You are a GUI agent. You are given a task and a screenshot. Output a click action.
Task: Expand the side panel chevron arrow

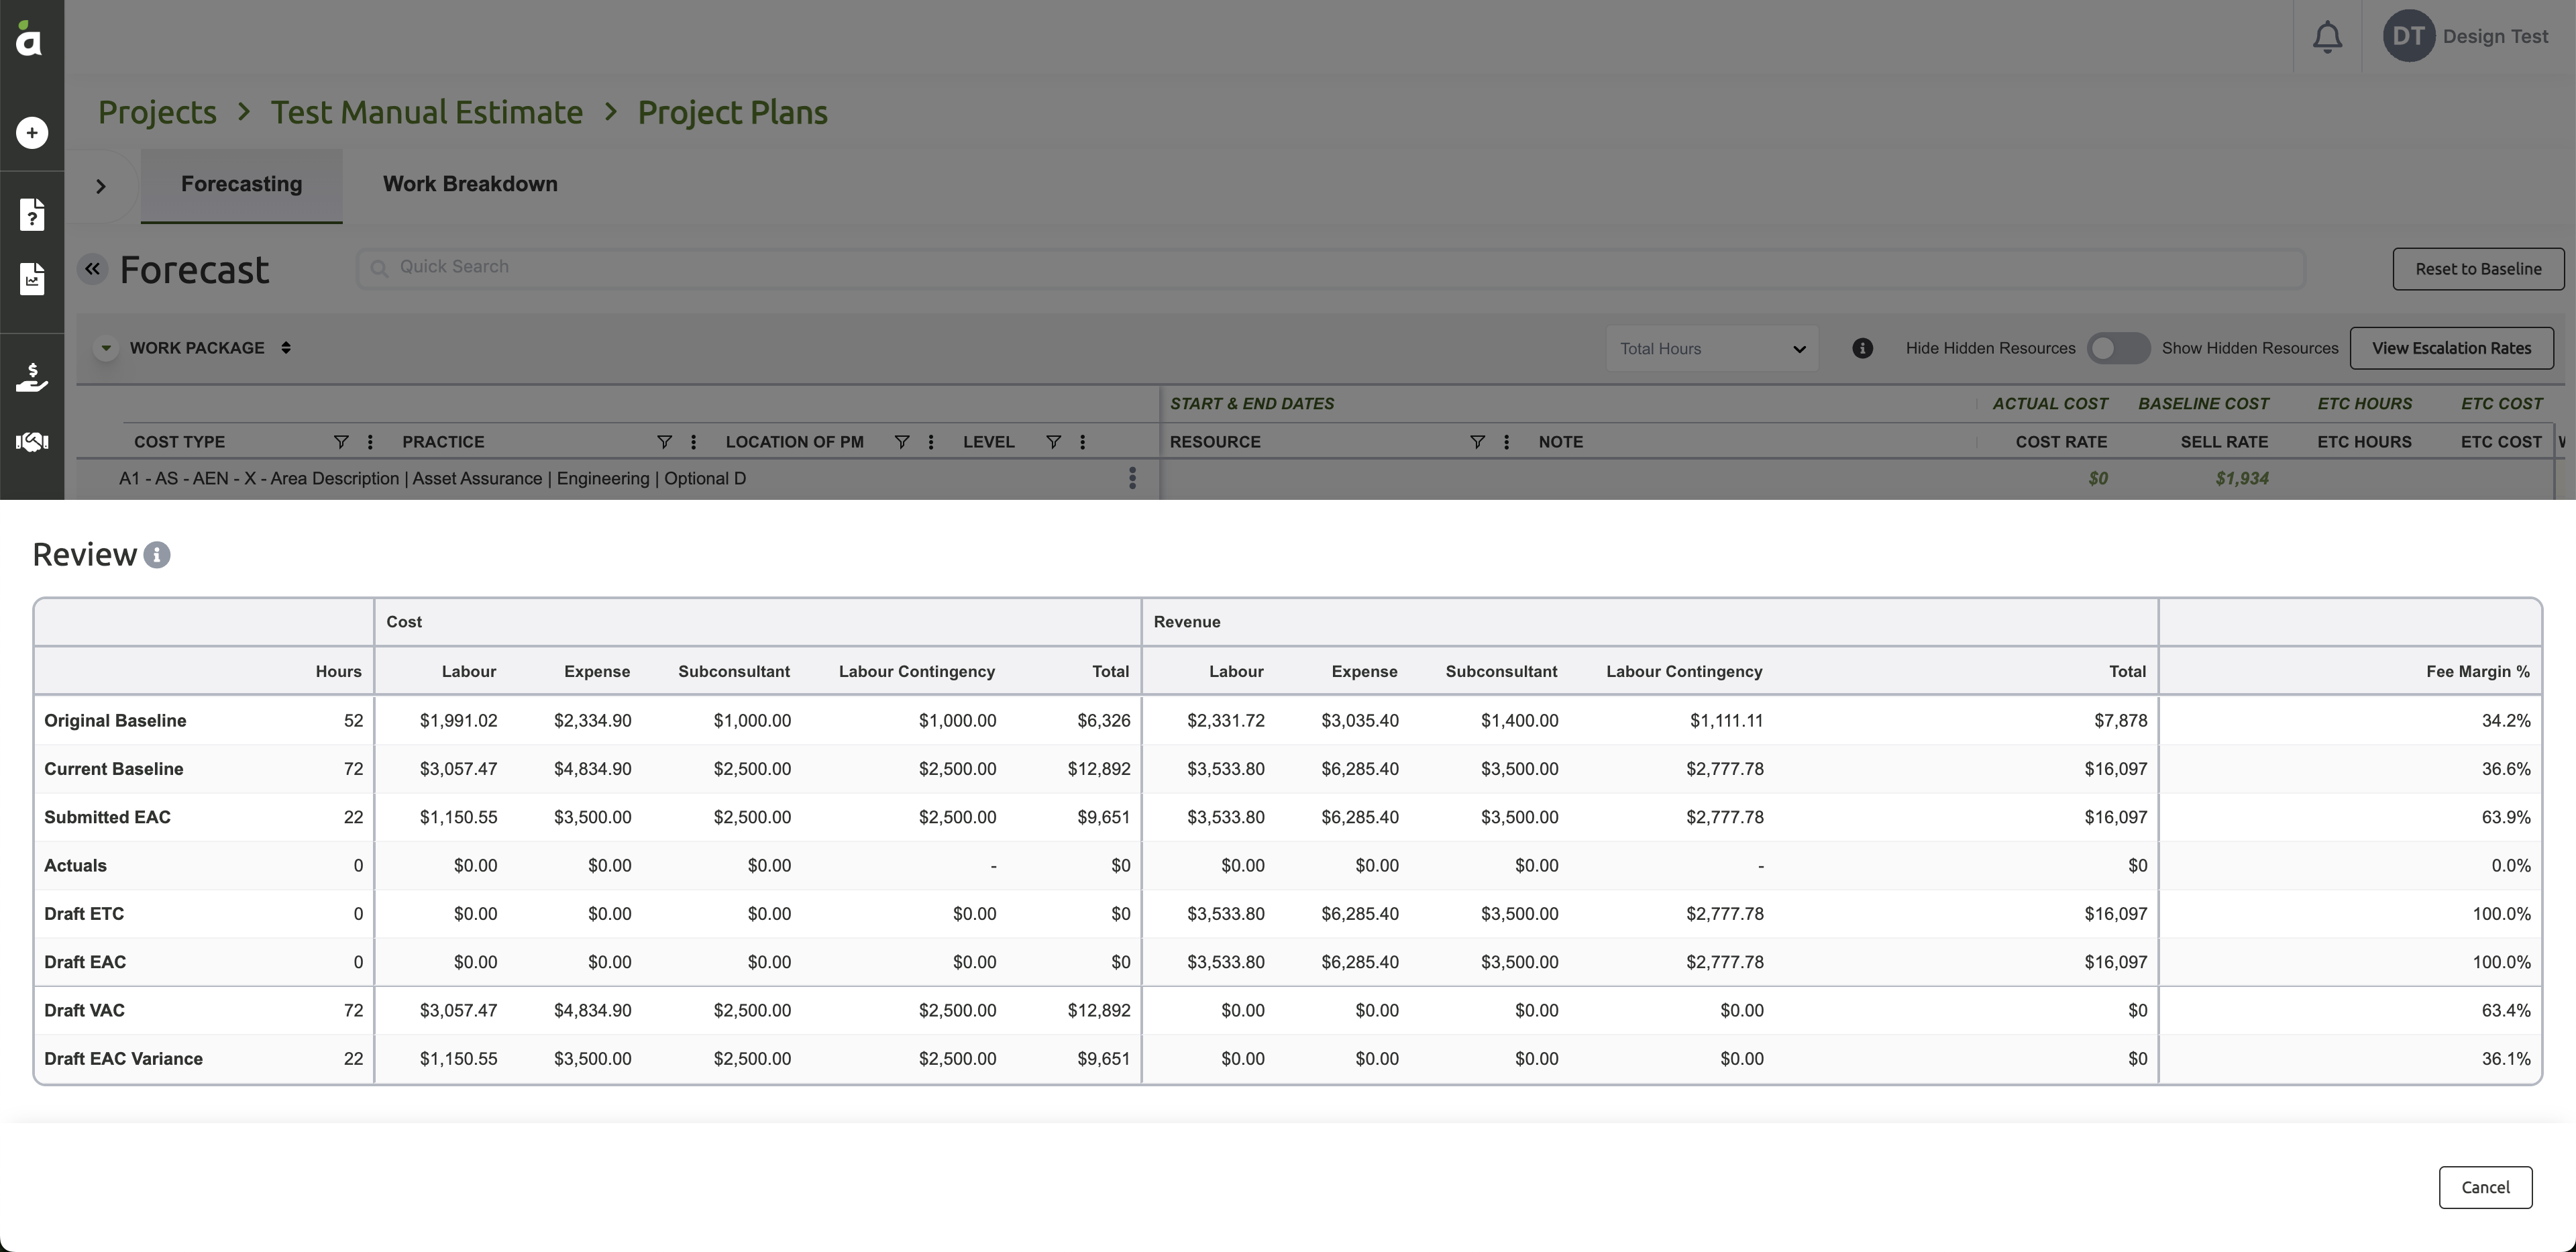tap(101, 186)
